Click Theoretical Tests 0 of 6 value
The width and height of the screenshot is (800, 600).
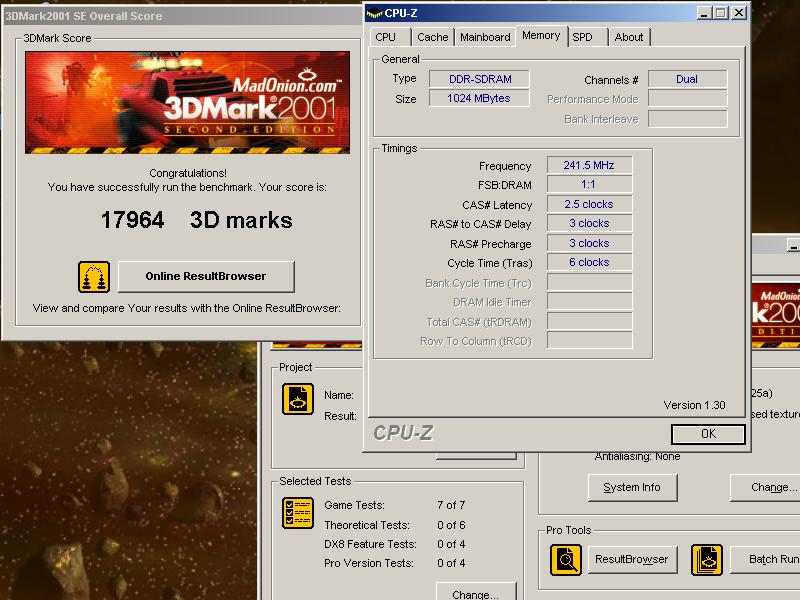tap(451, 525)
